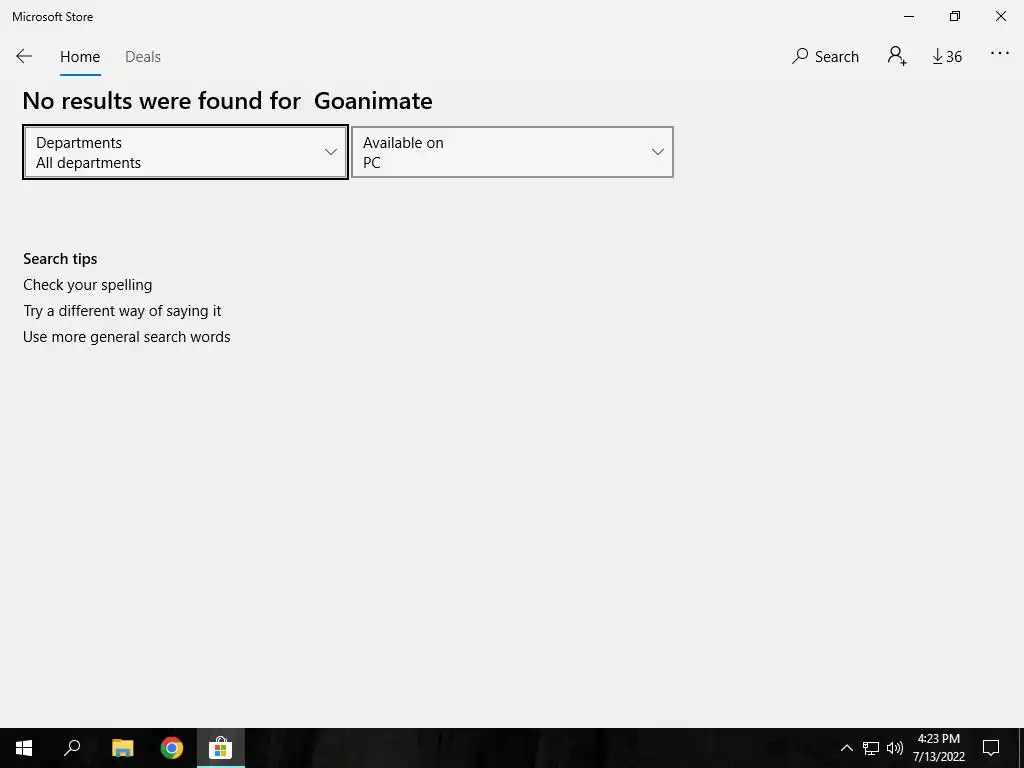This screenshot has height=768, width=1024.
Task: Expand the Available on dropdown
Action: pos(512,152)
